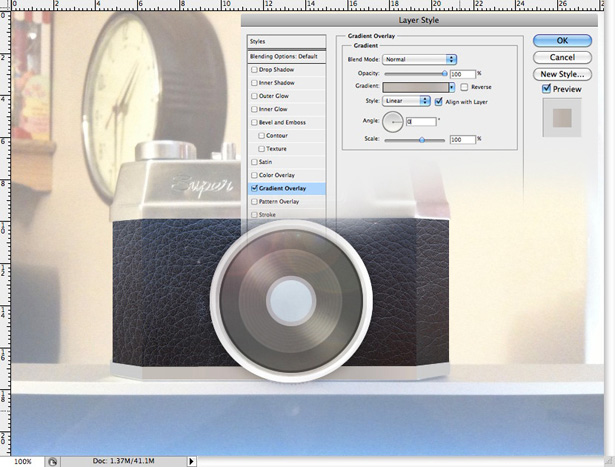Enable the Contour checkbox
The width and height of the screenshot is (615, 467).
point(261,136)
